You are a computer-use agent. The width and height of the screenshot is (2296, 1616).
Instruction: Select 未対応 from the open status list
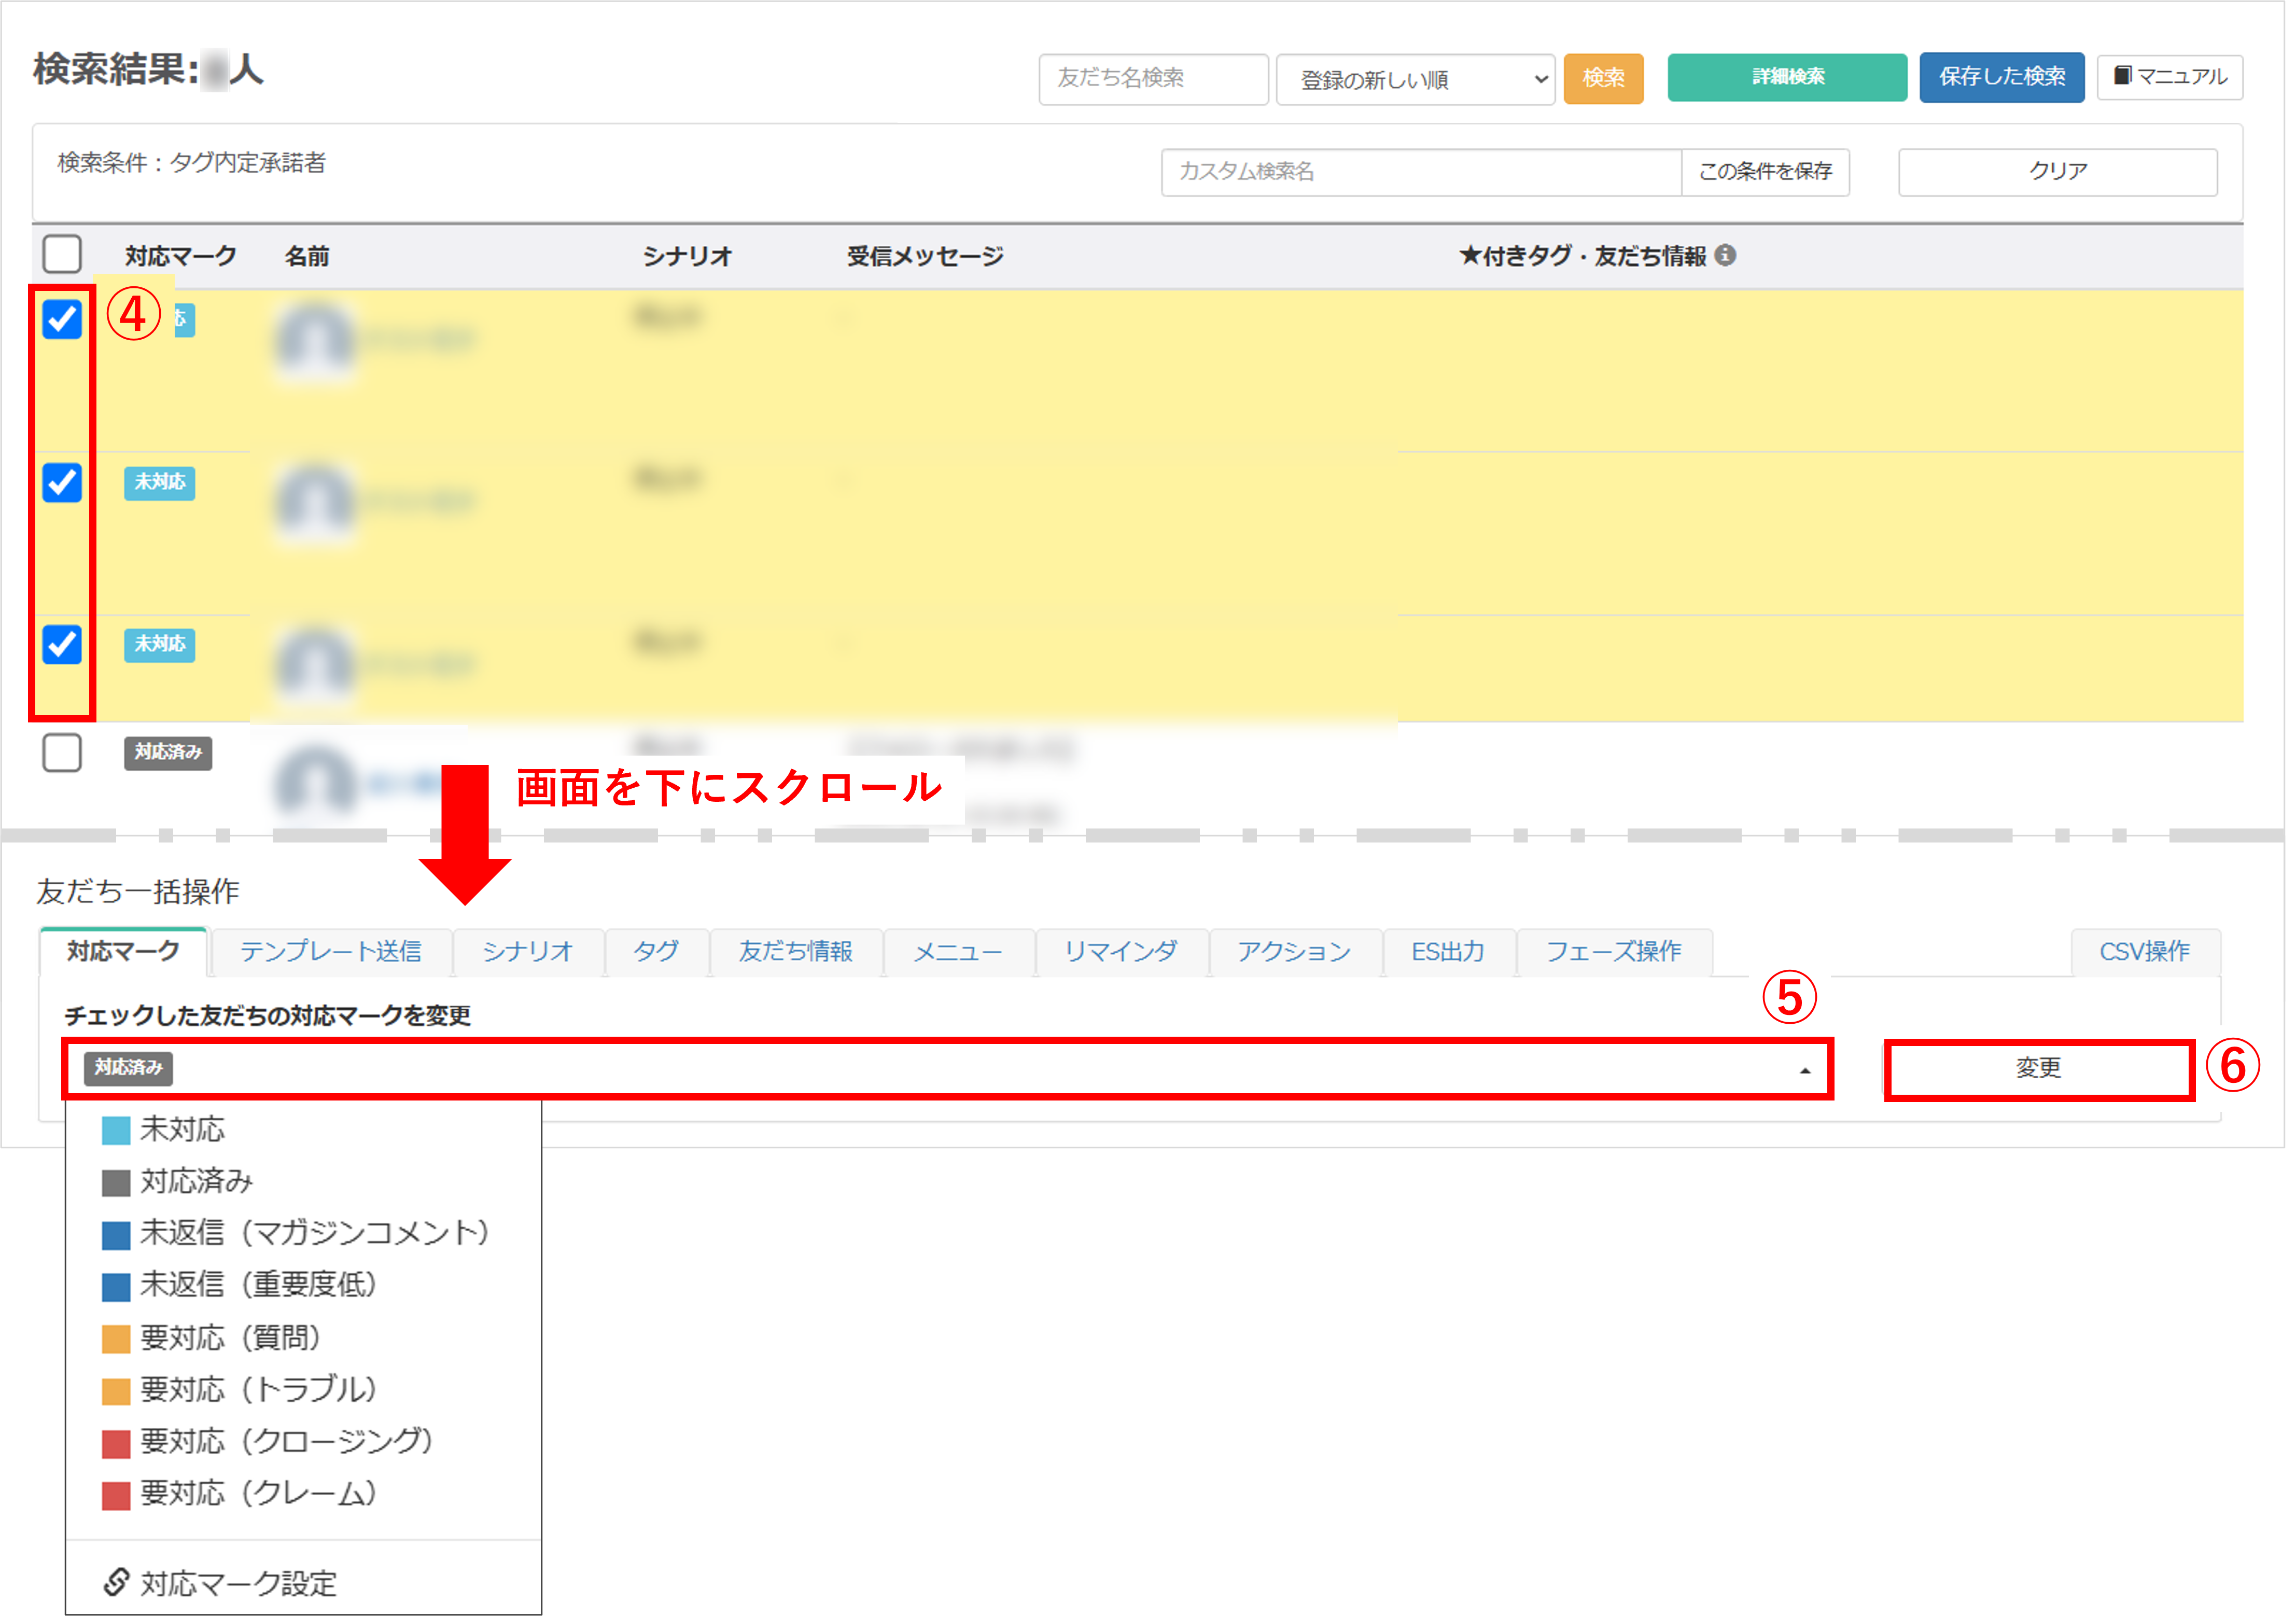pos(182,1129)
